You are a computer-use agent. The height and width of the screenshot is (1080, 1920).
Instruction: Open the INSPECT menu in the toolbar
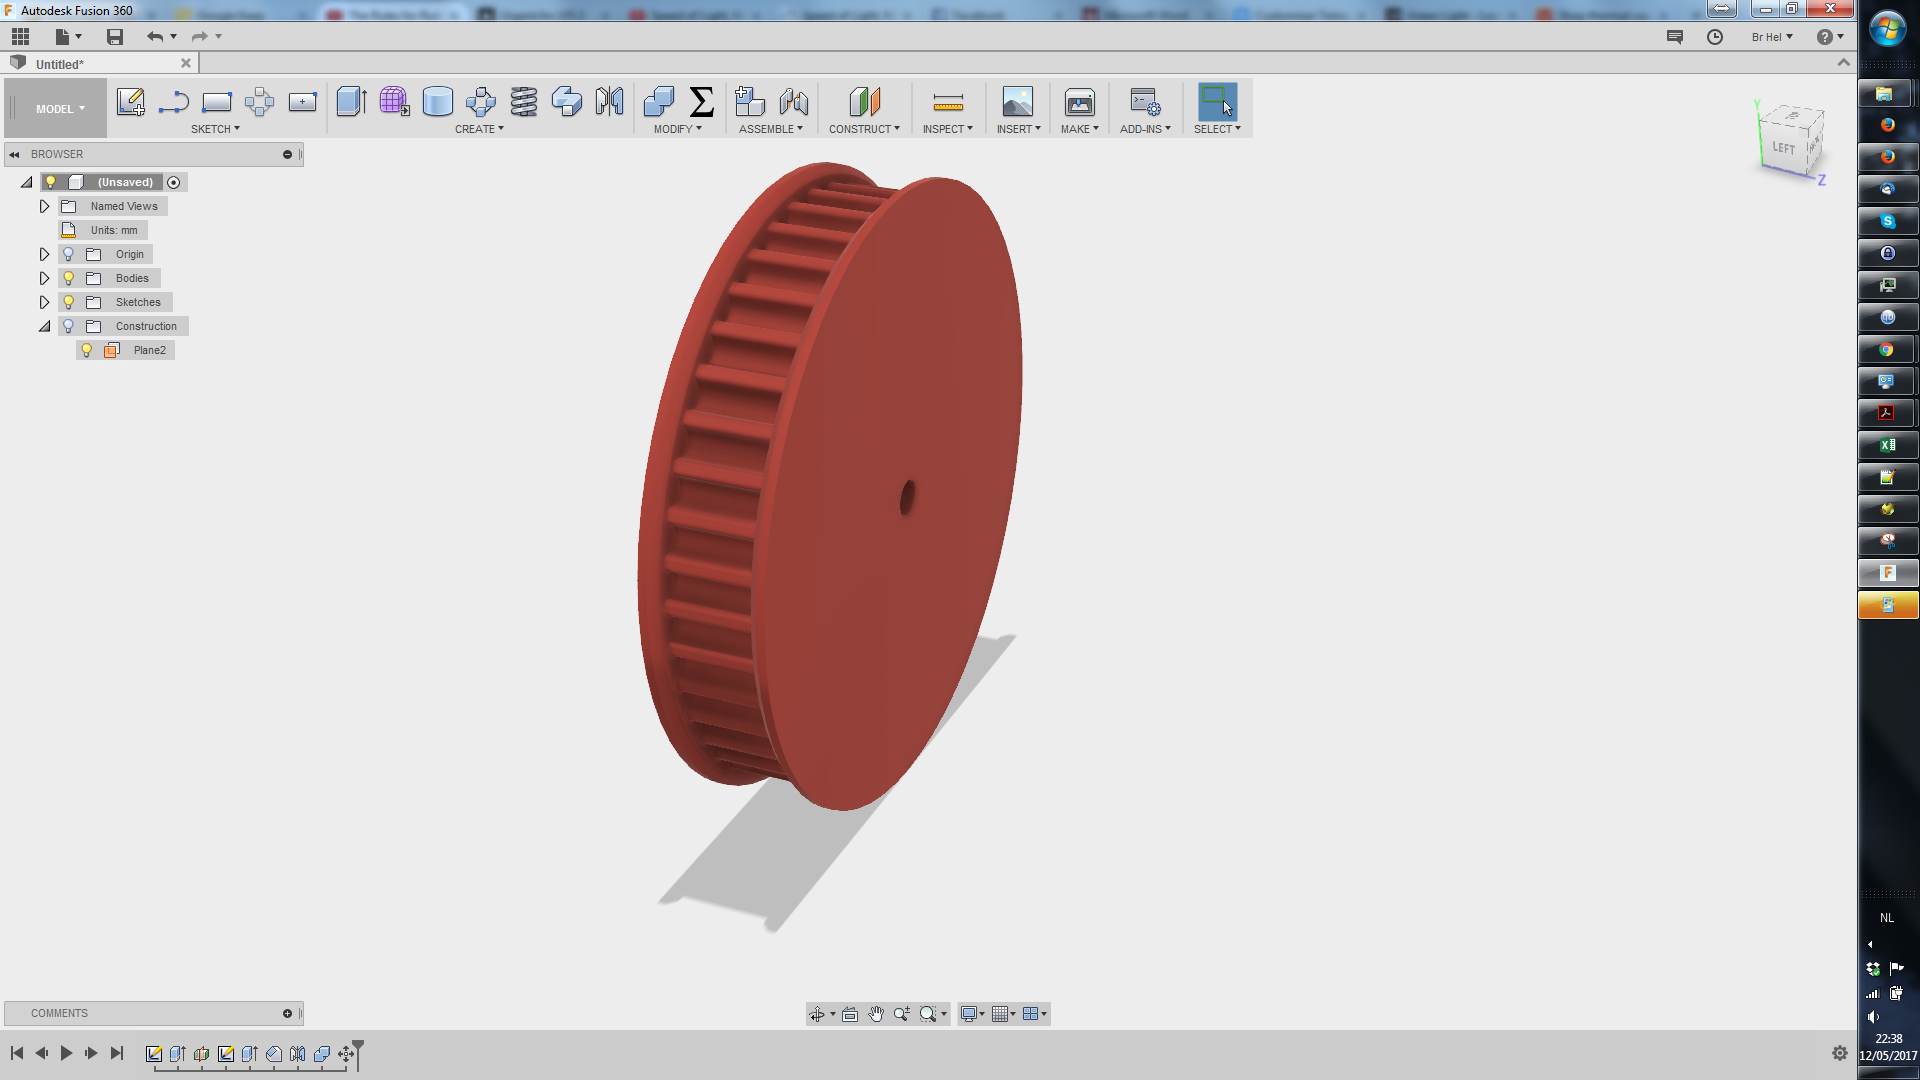click(x=947, y=128)
